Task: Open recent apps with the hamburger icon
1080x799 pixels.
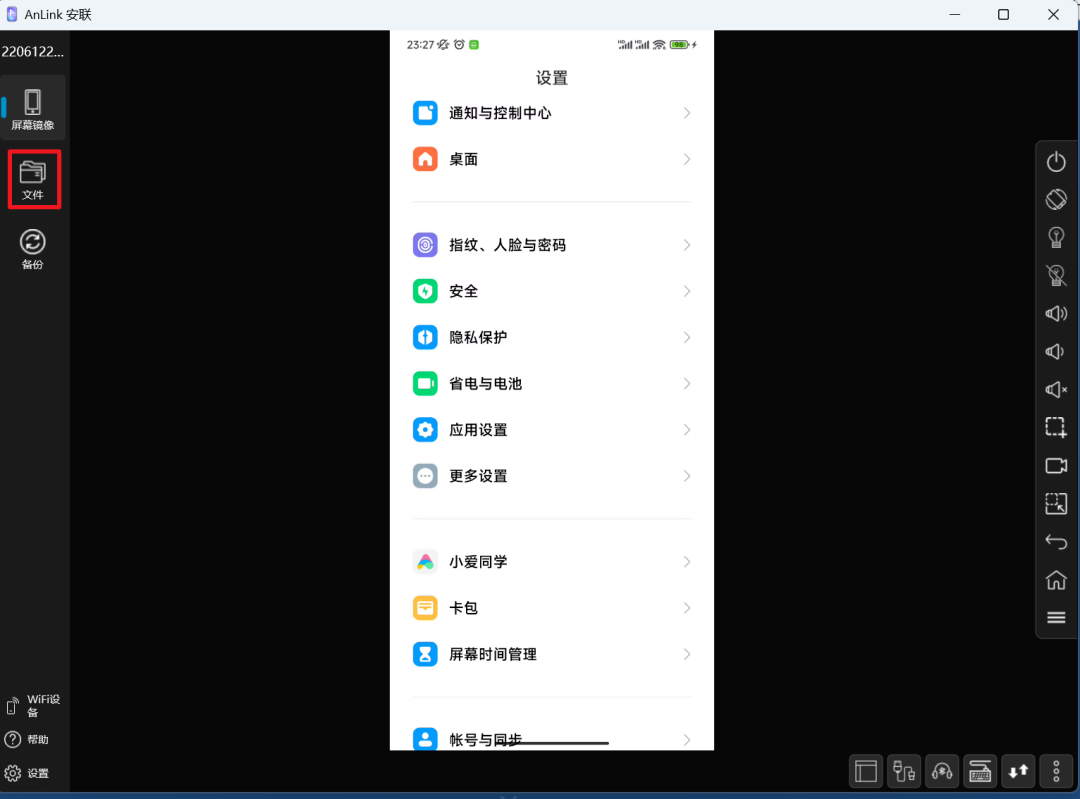Action: pyautogui.click(x=1056, y=617)
